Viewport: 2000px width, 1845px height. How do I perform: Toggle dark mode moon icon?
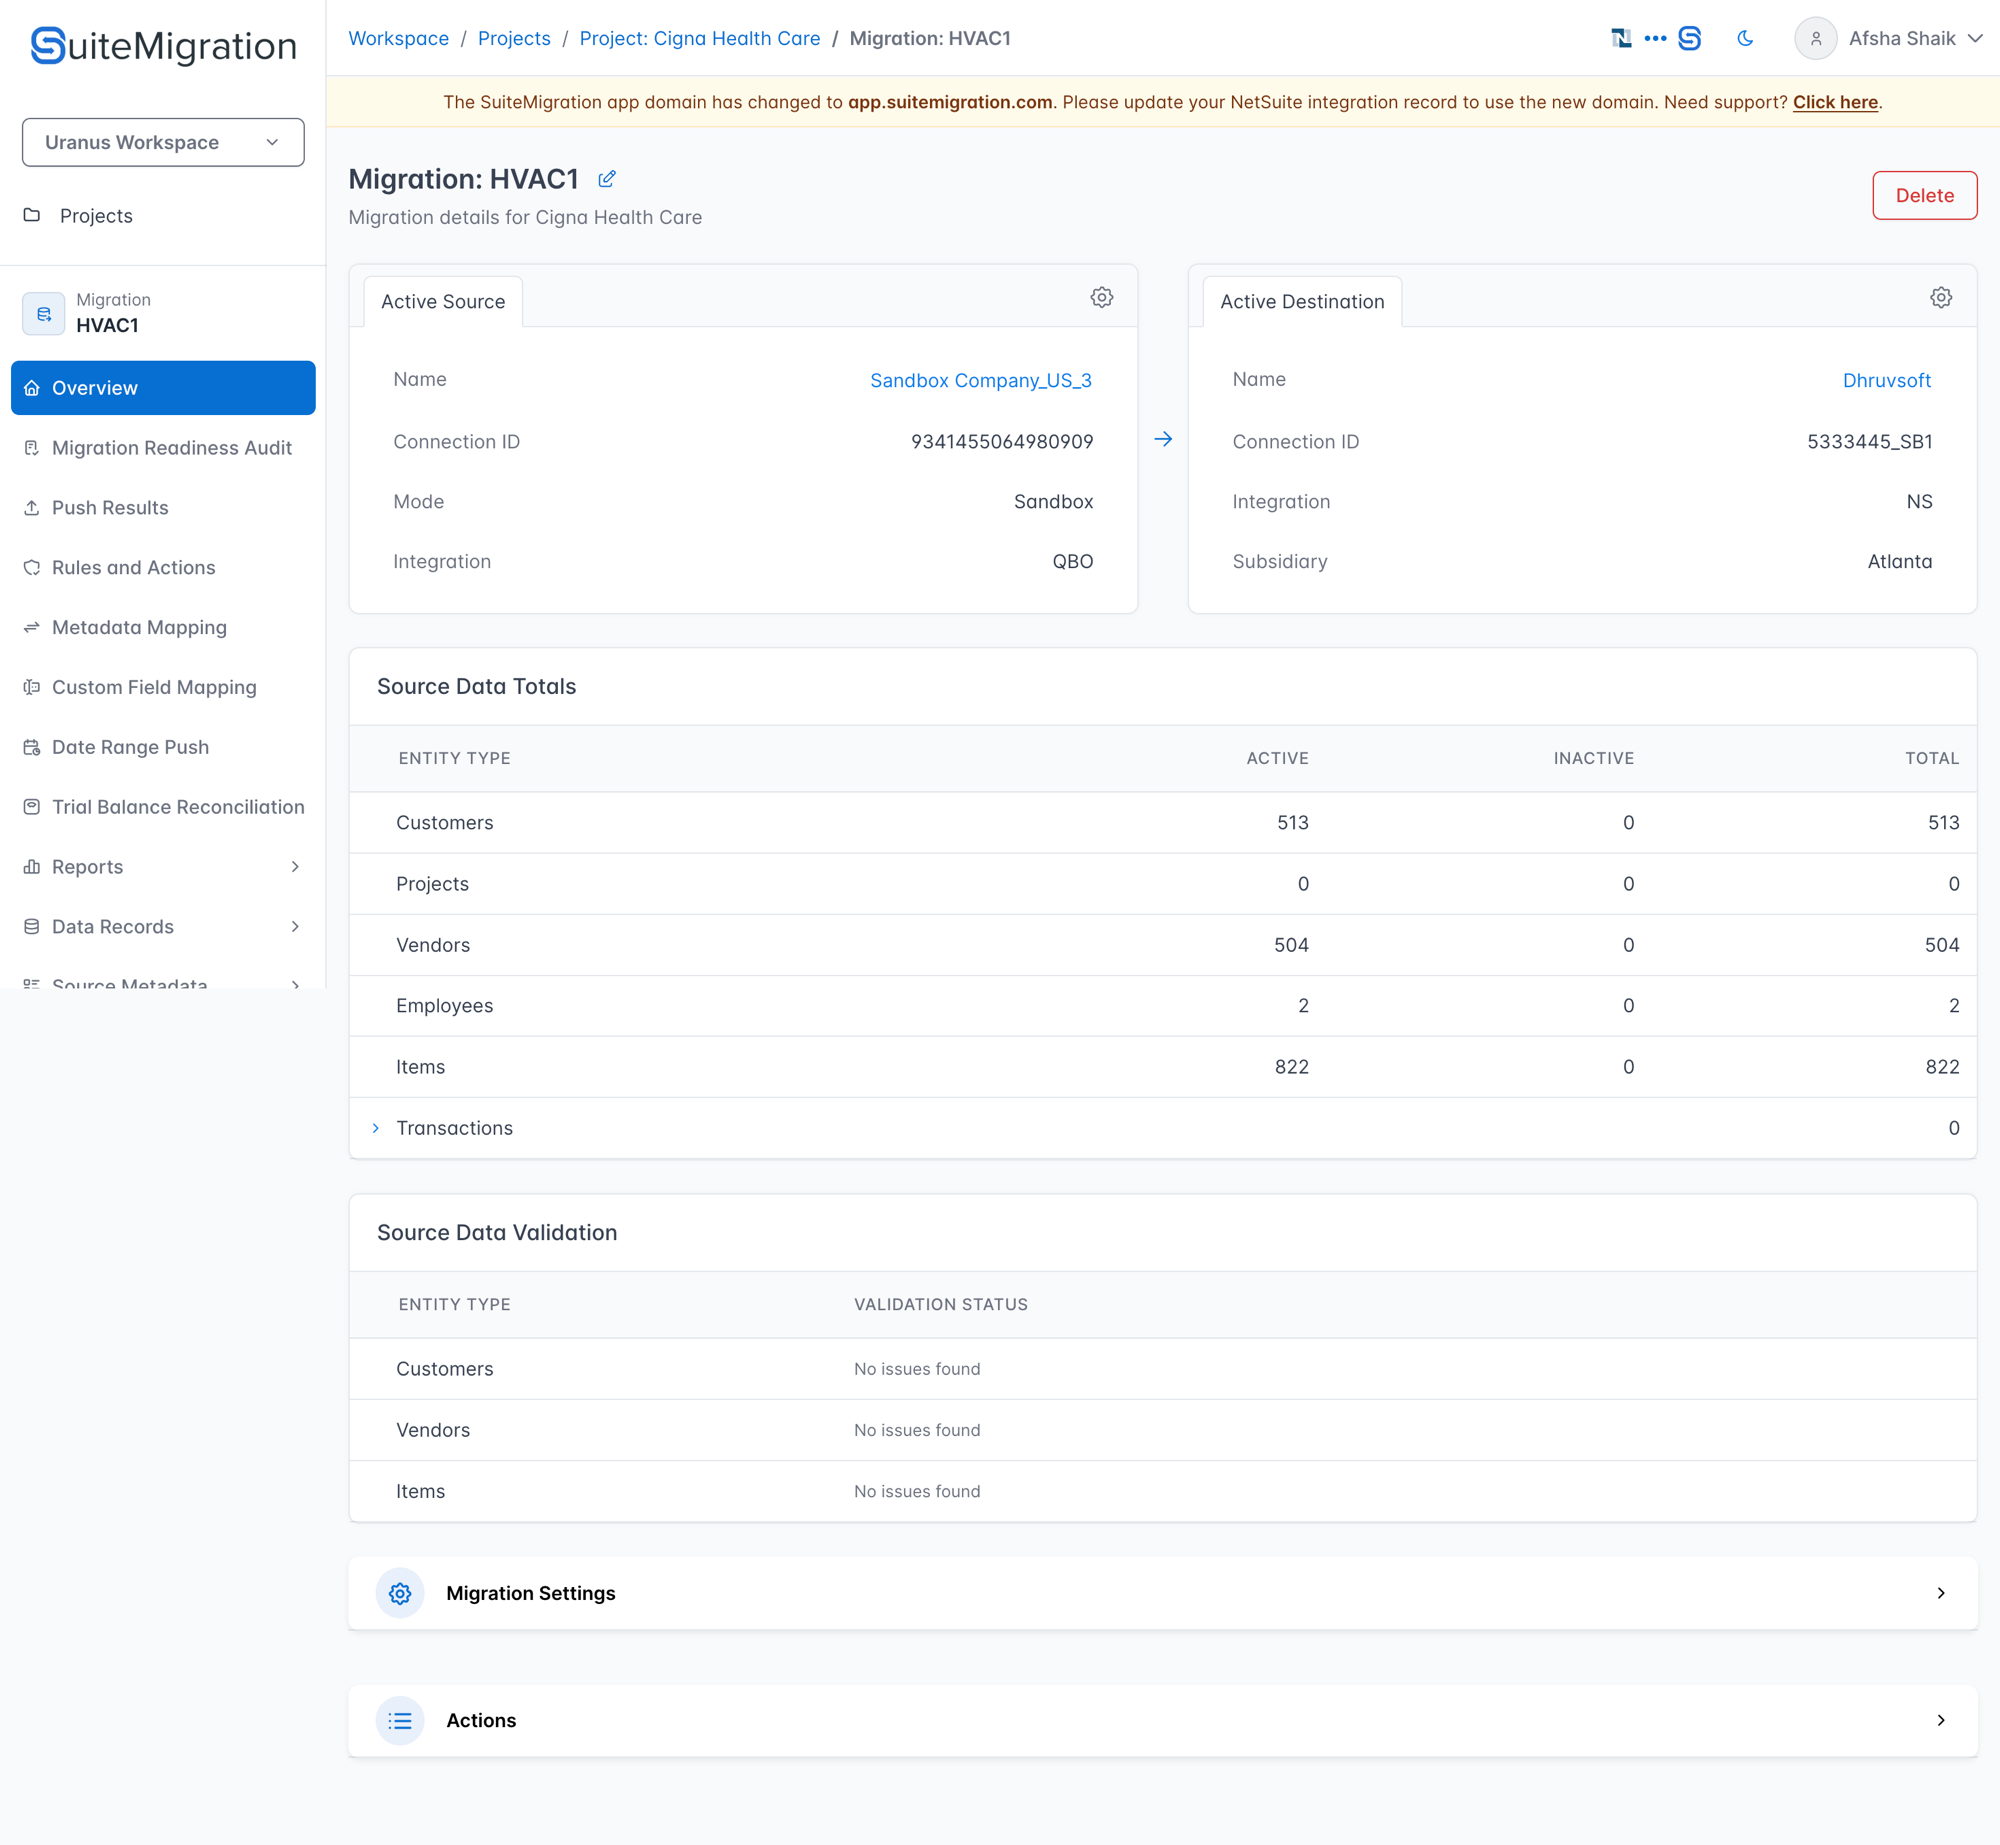[1745, 38]
